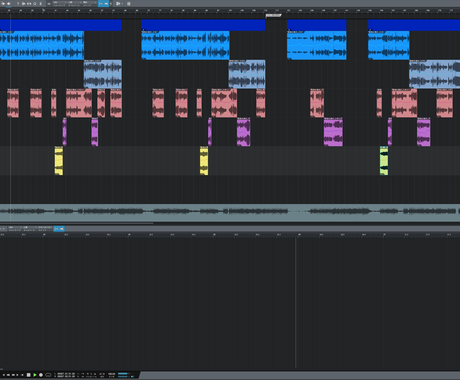Open the lower editor Timebase dropdown
Image resolution: width=460 pixels, height=380 pixels.
[30, 227]
